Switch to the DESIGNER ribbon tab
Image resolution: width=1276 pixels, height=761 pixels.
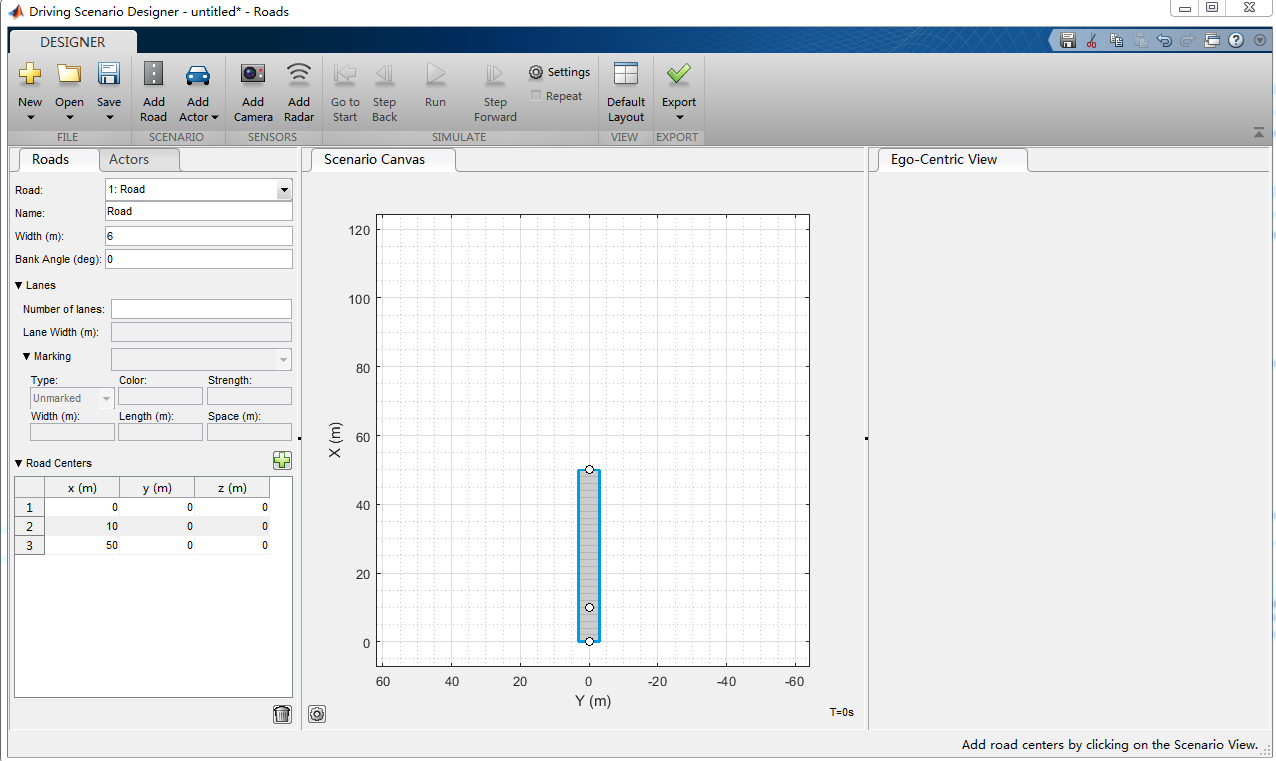(x=73, y=42)
